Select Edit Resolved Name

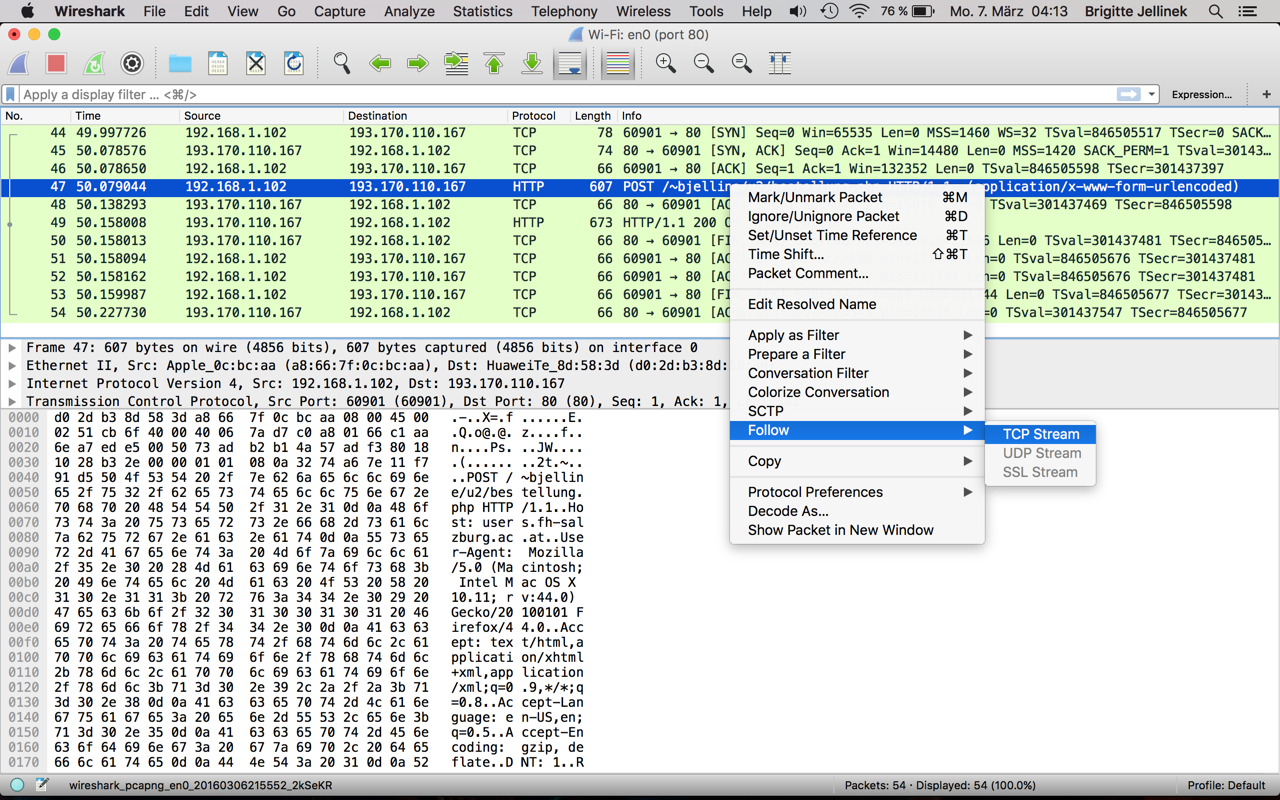coord(857,304)
